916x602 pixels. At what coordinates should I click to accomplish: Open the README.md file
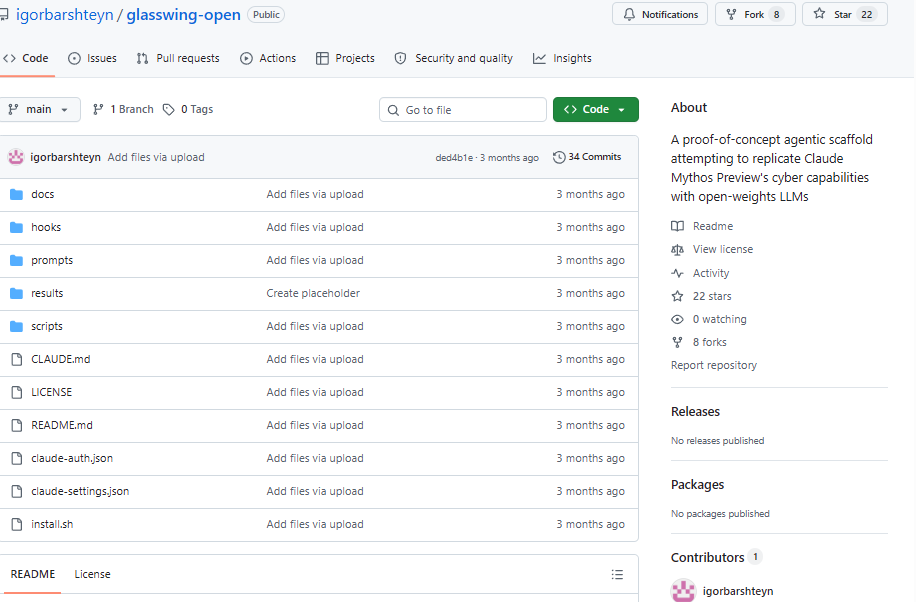coord(62,425)
